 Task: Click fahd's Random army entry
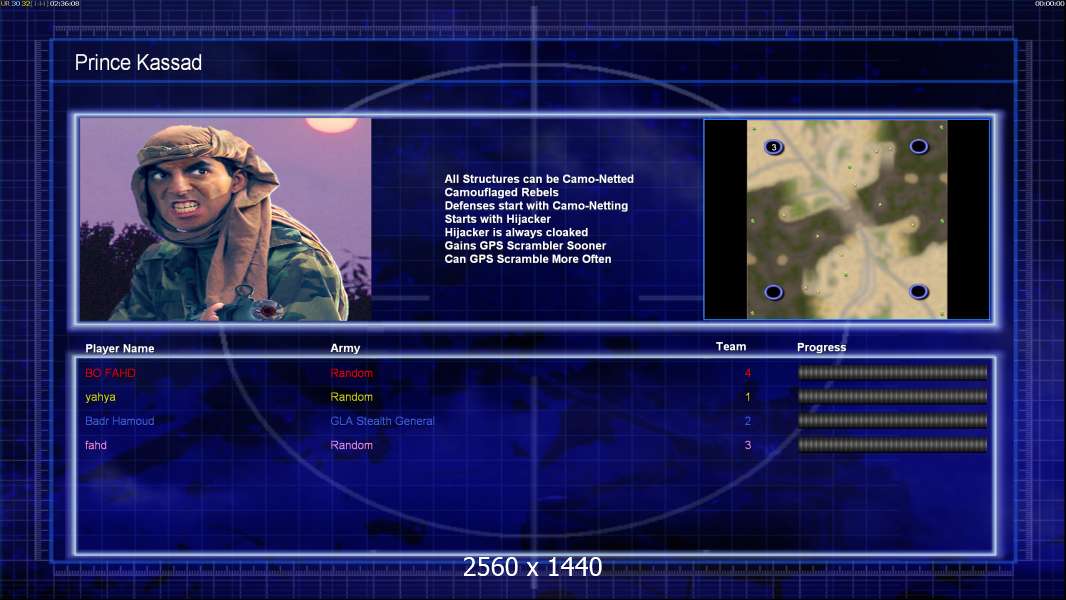pyautogui.click(x=351, y=445)
